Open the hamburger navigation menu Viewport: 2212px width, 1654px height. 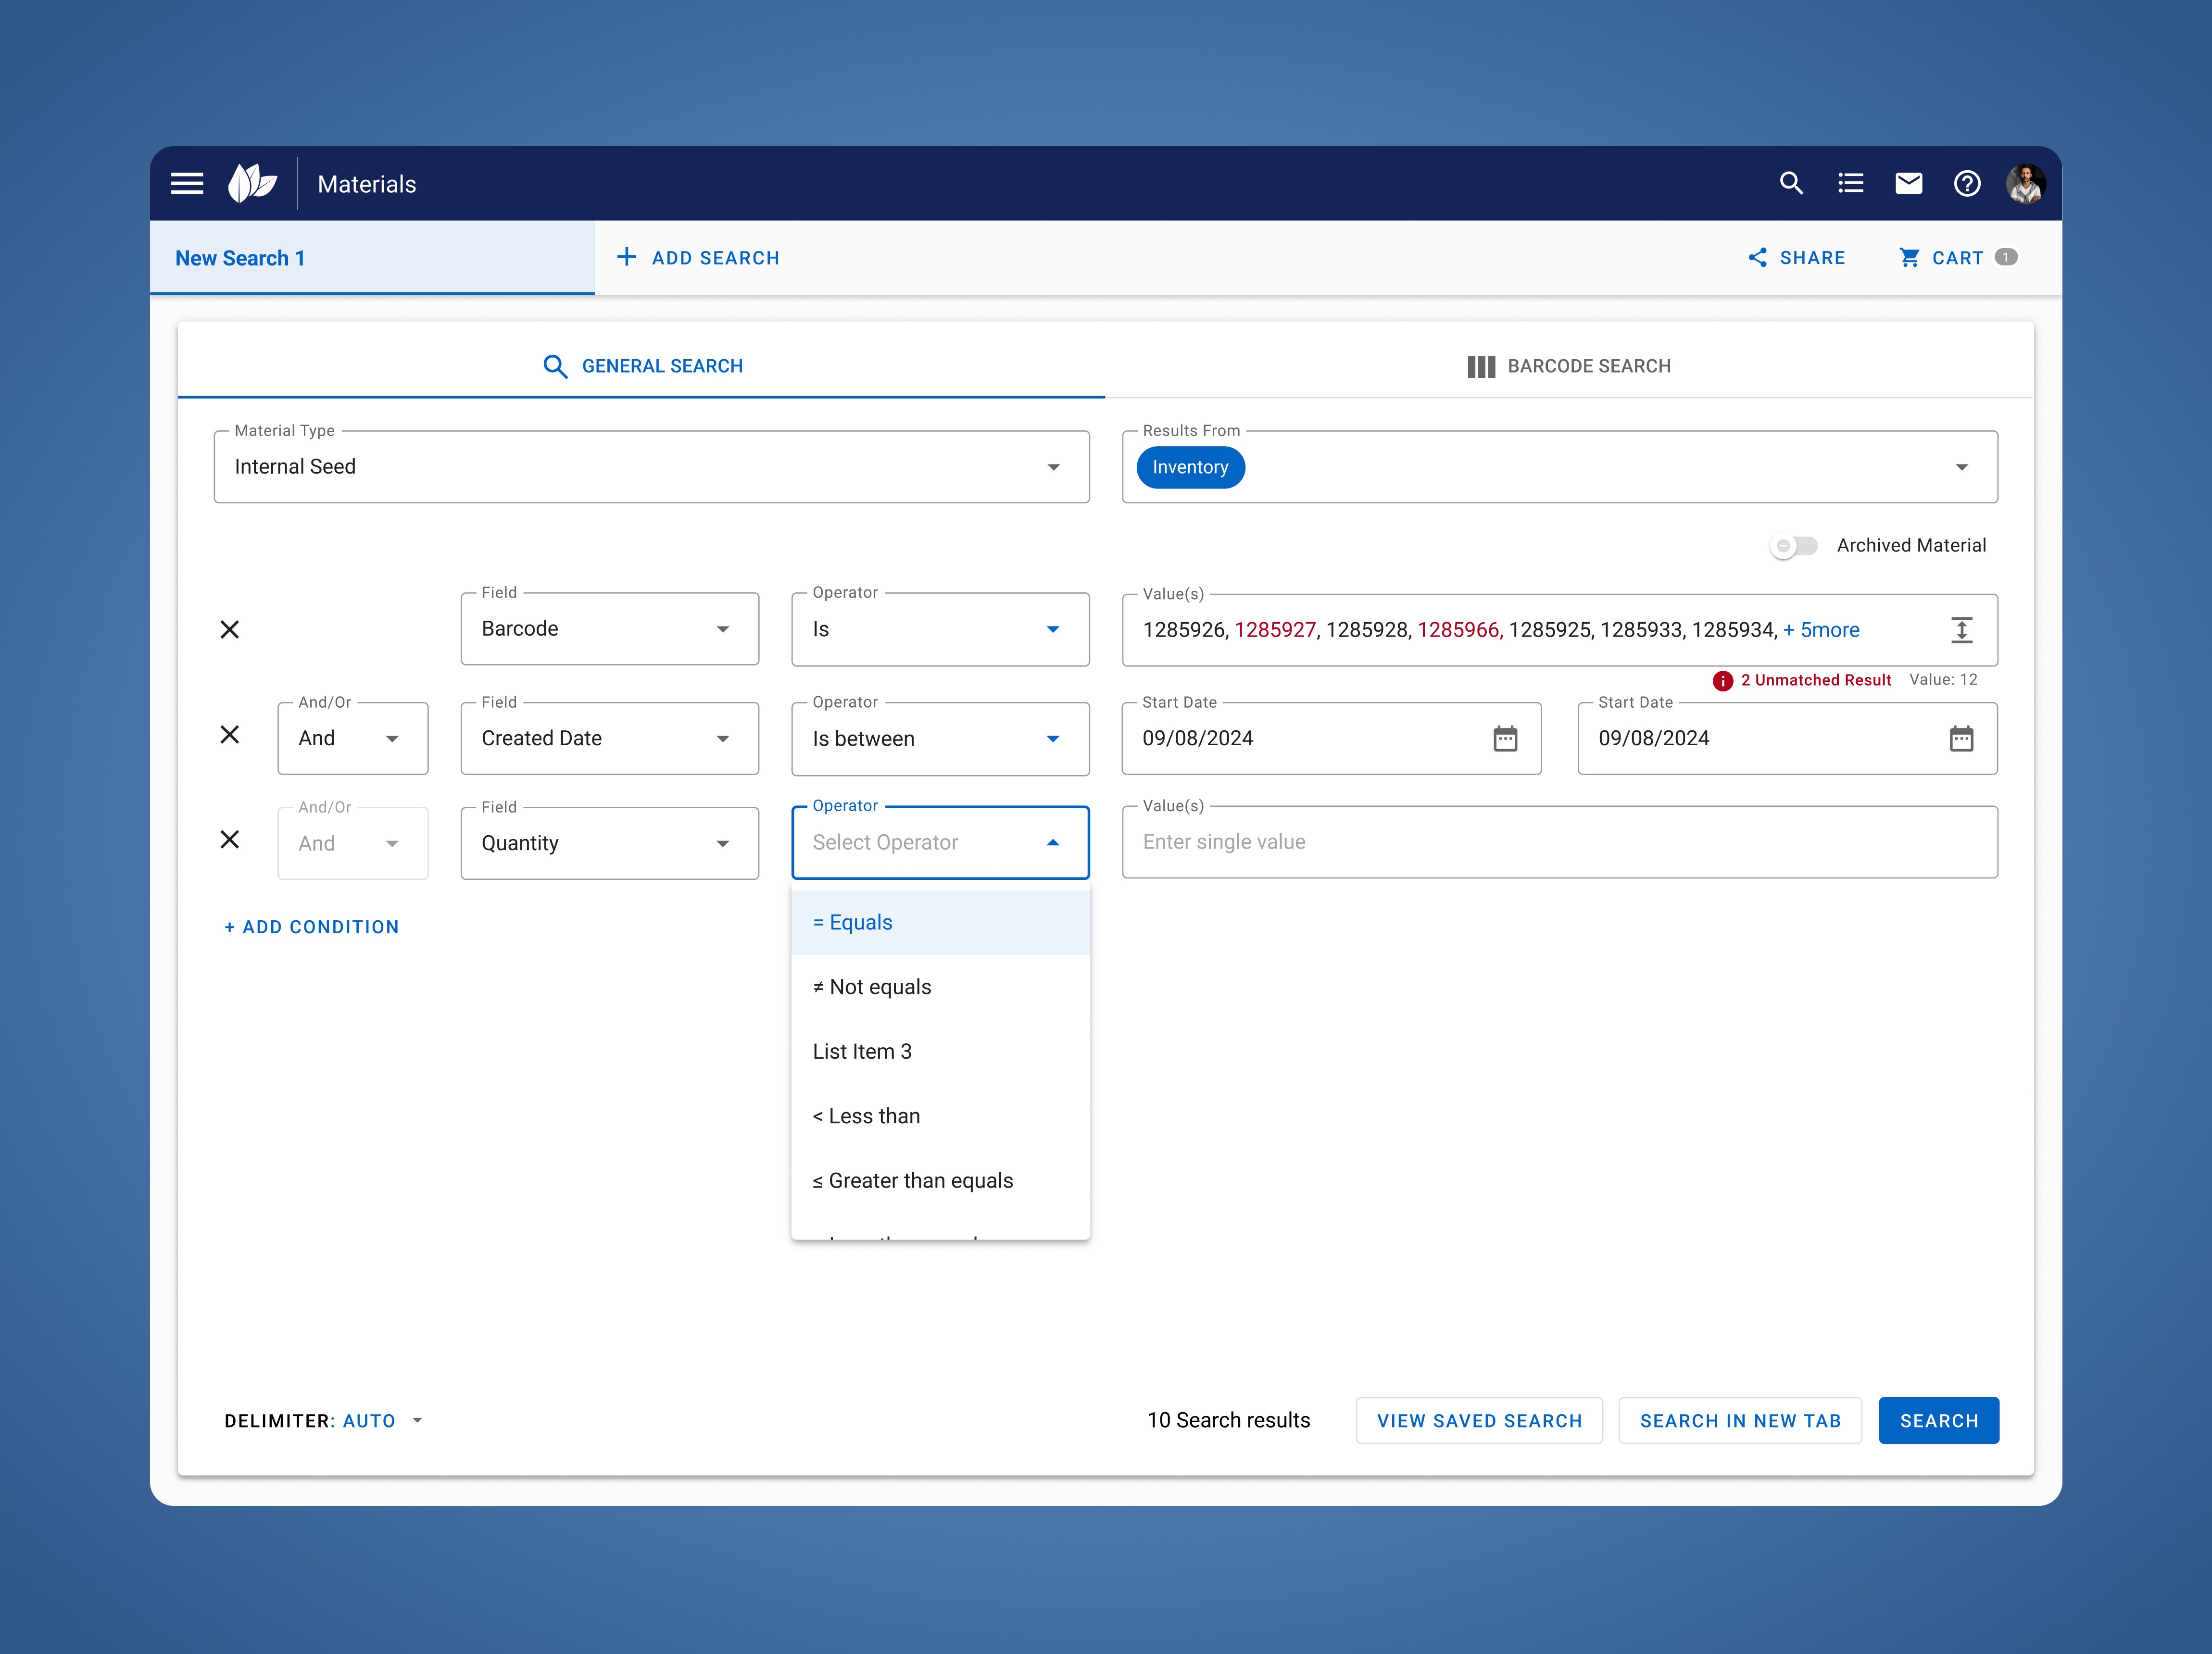click(187, 184)
